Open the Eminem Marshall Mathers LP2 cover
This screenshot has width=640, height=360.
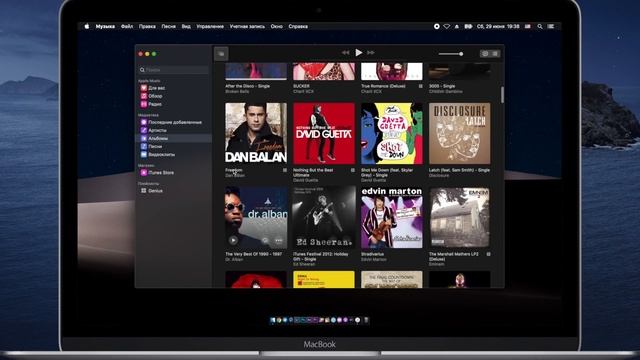(460, 217)
